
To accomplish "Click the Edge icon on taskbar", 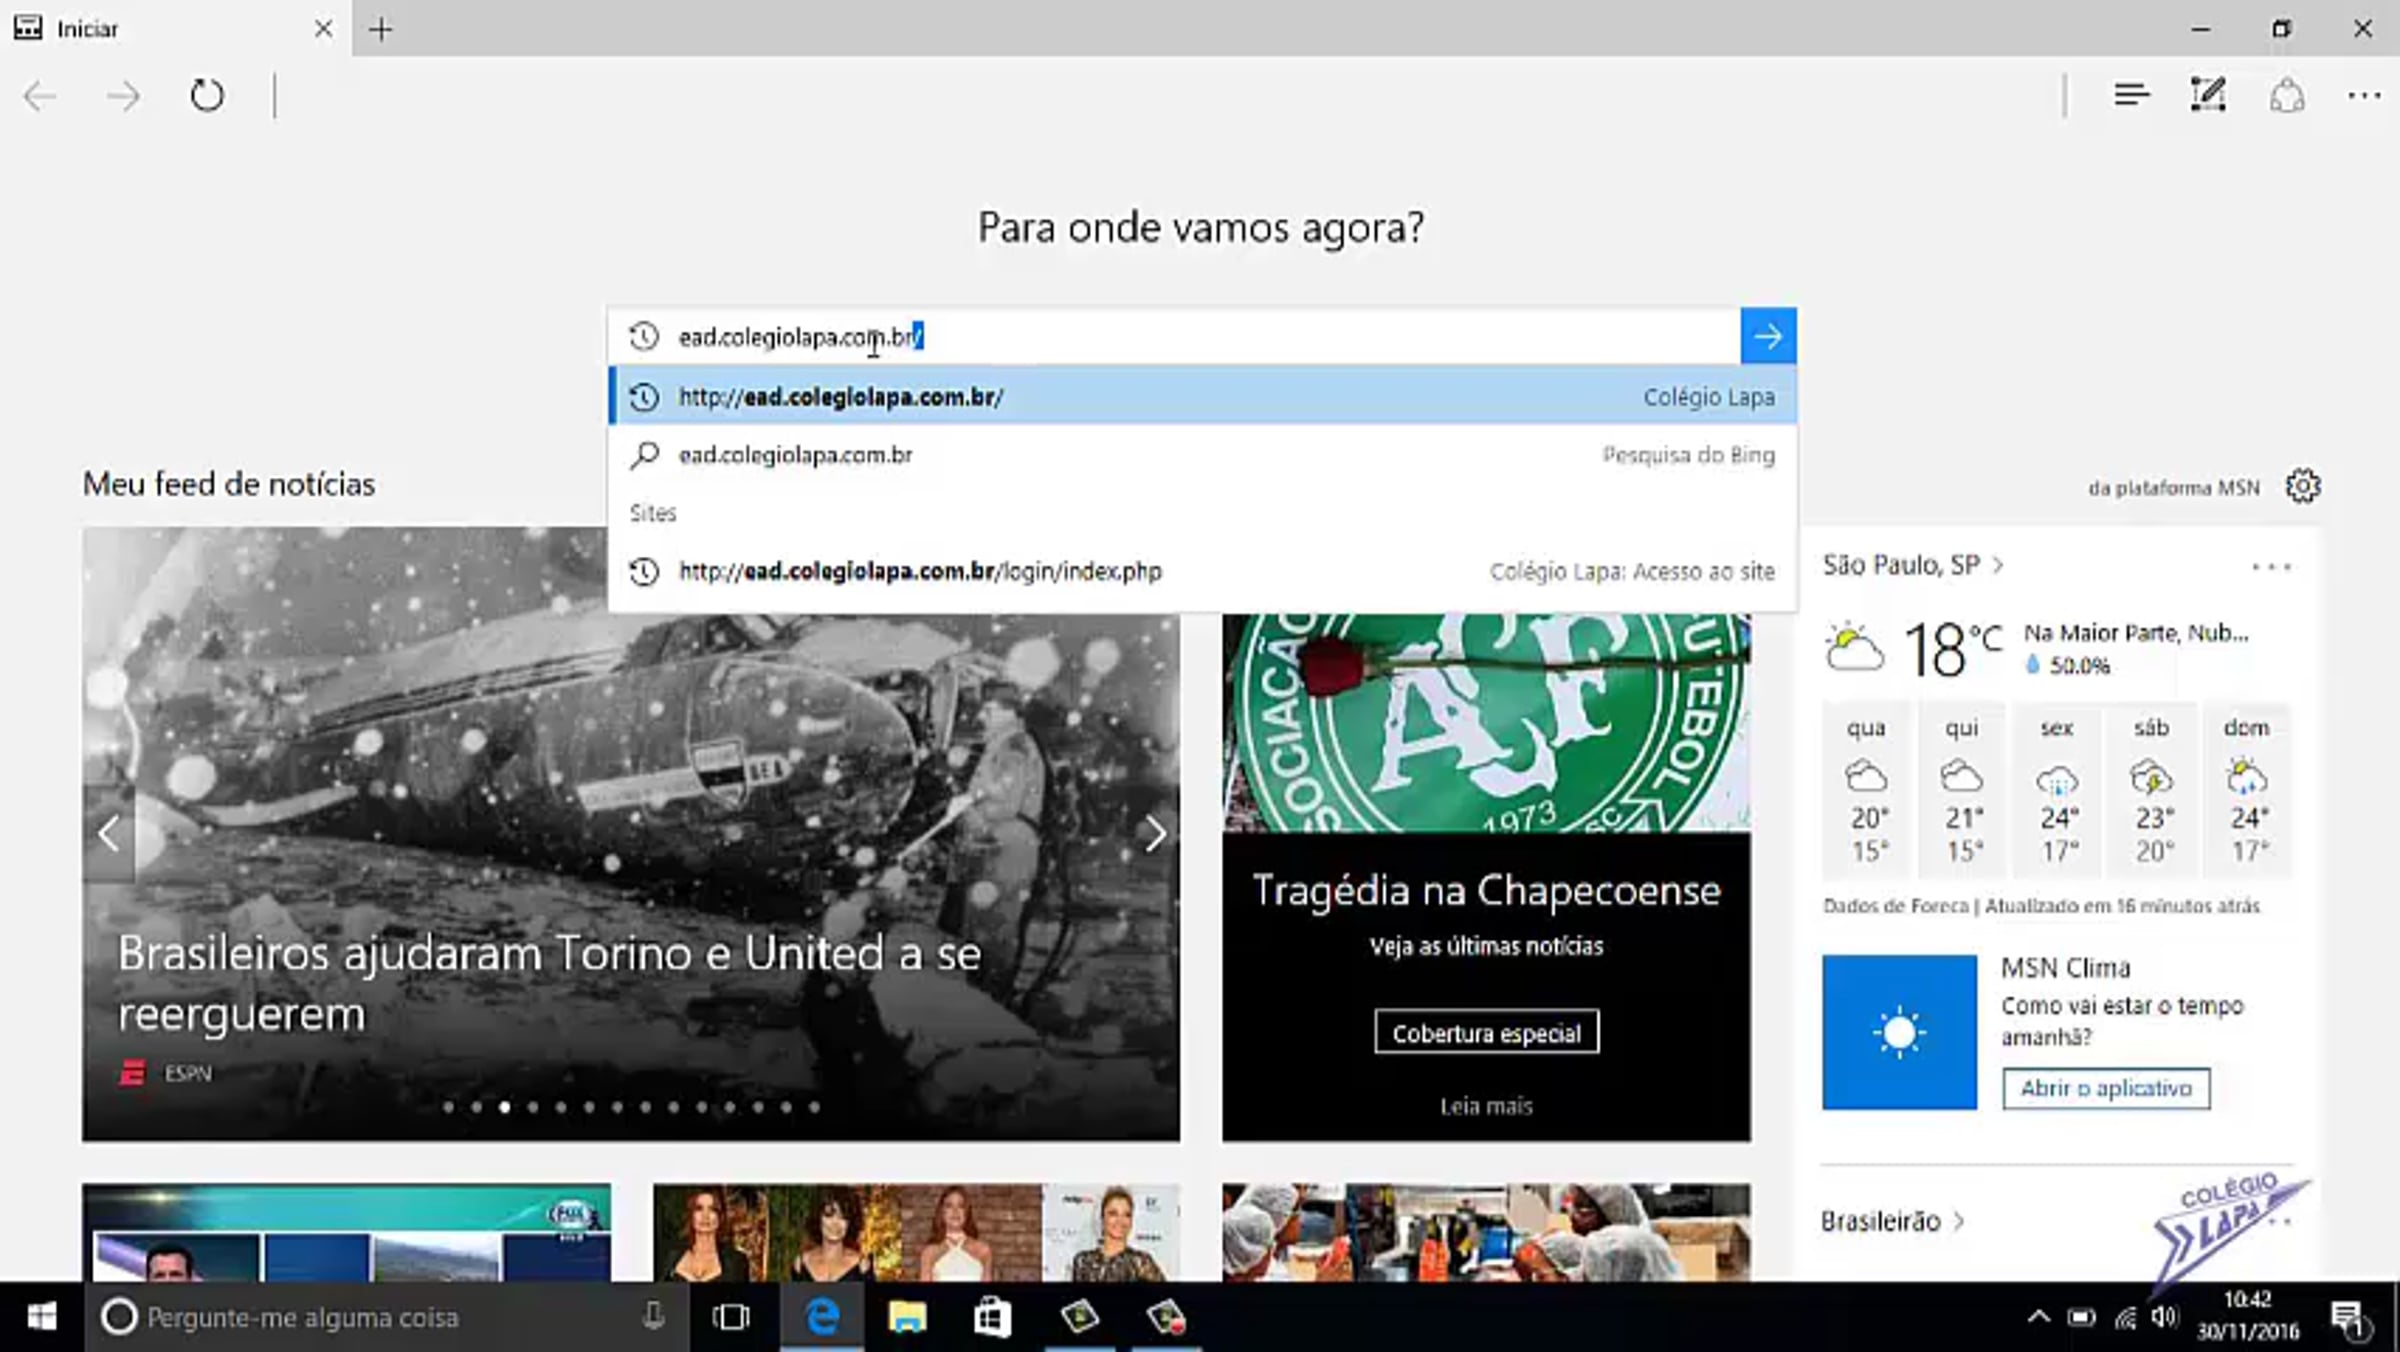I will pos(822,1317).
